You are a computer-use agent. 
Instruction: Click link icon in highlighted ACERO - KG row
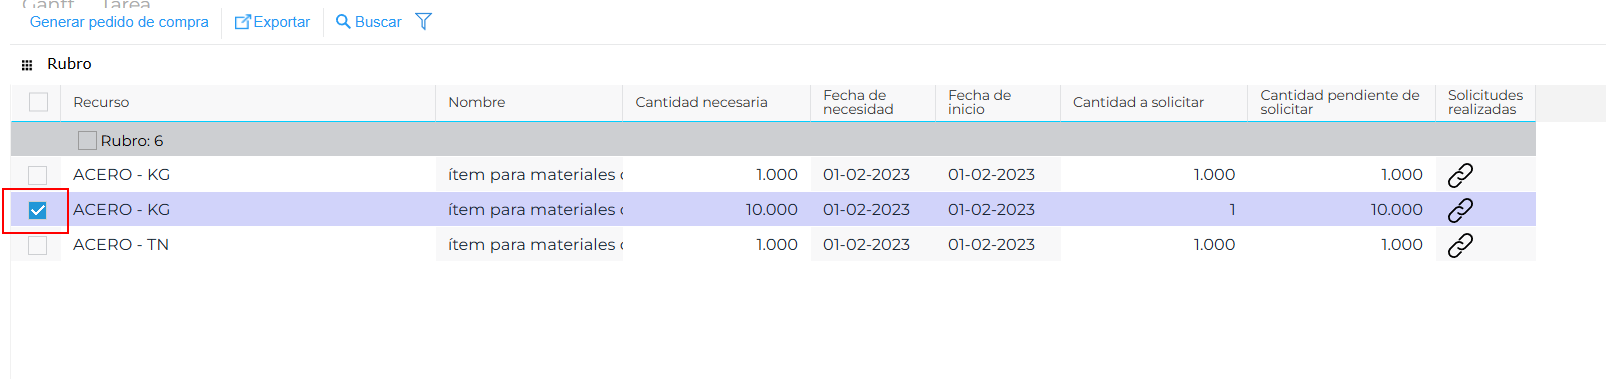click(1460, 210)
